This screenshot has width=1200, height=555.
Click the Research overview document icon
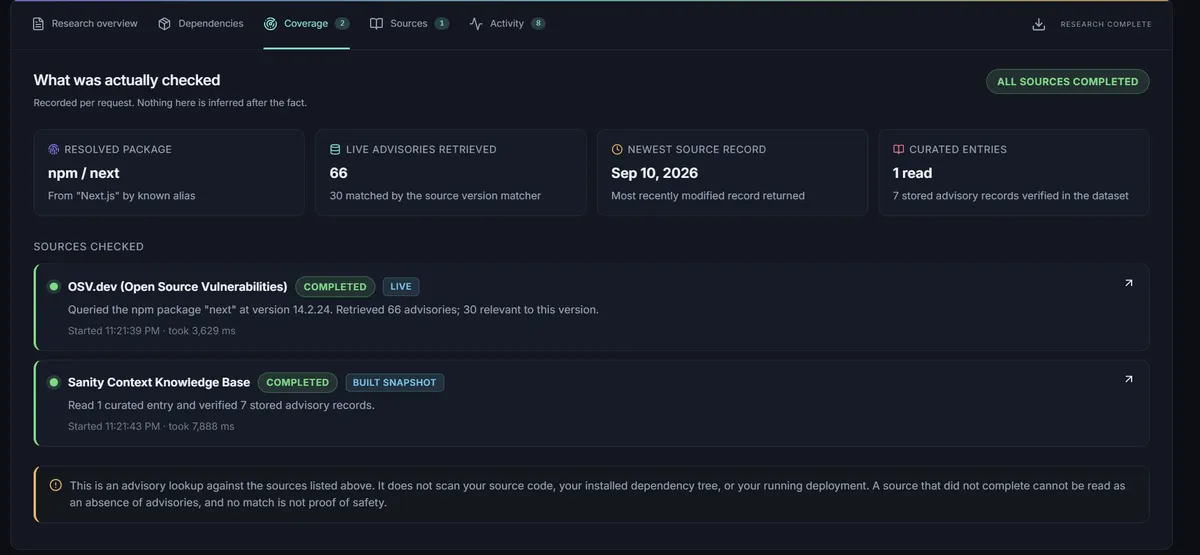pyautogui.click(x=39, y=24)
